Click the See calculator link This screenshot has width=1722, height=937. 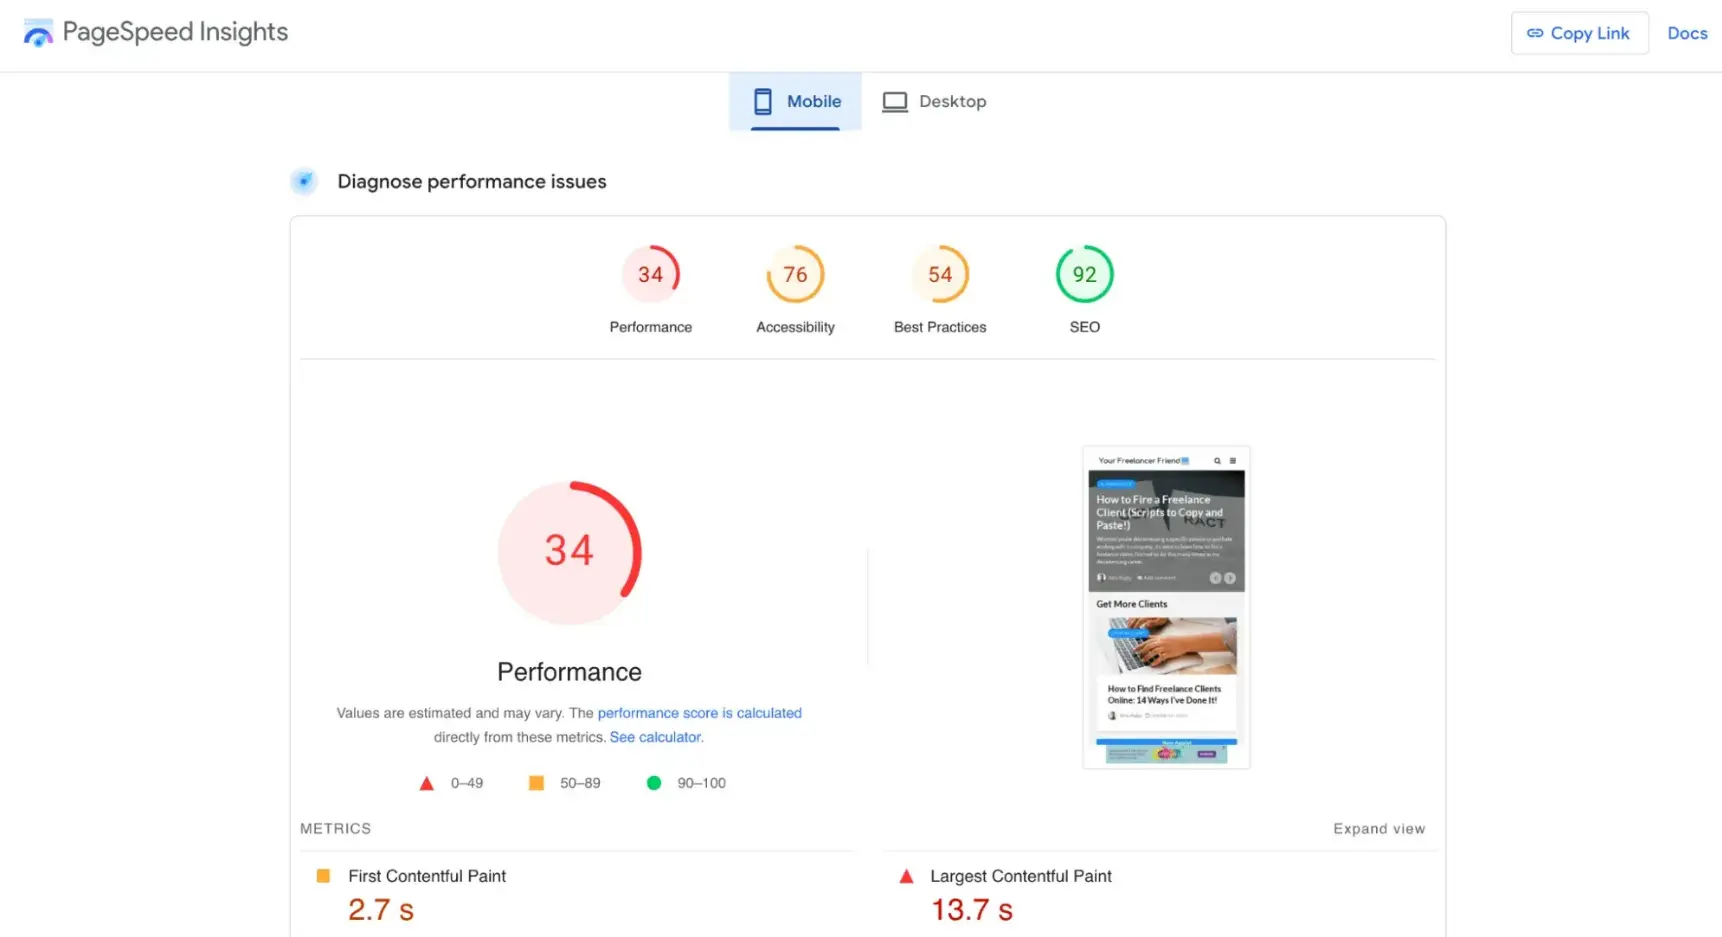(x=654, y=737)
